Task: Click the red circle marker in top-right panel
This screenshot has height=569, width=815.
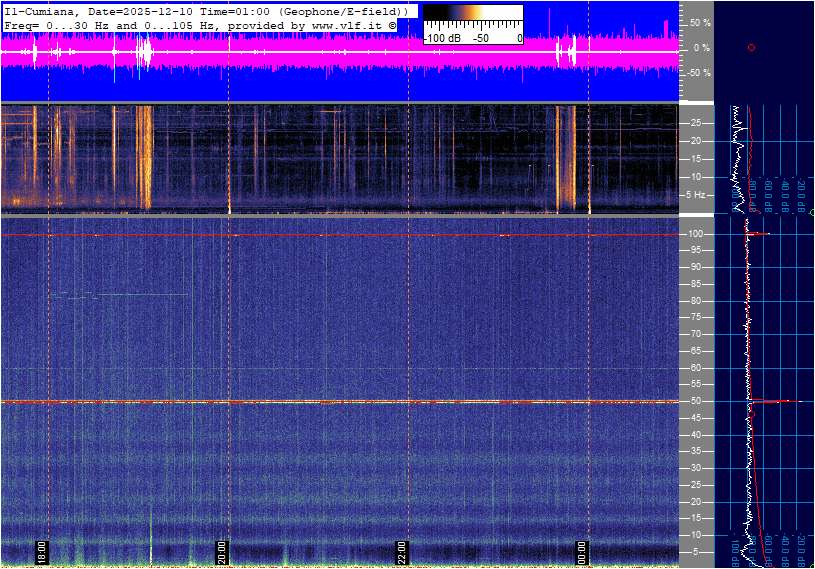Action: pos(751,47)
